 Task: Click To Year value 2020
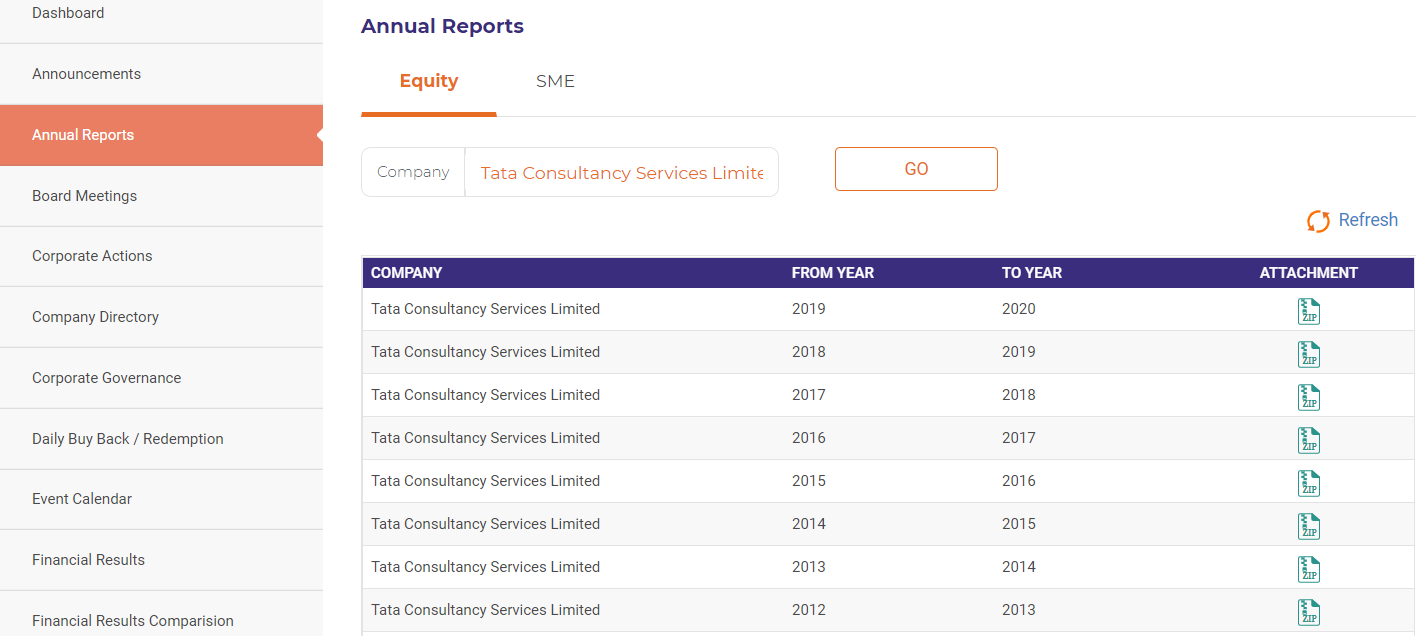click(1019, 309)
